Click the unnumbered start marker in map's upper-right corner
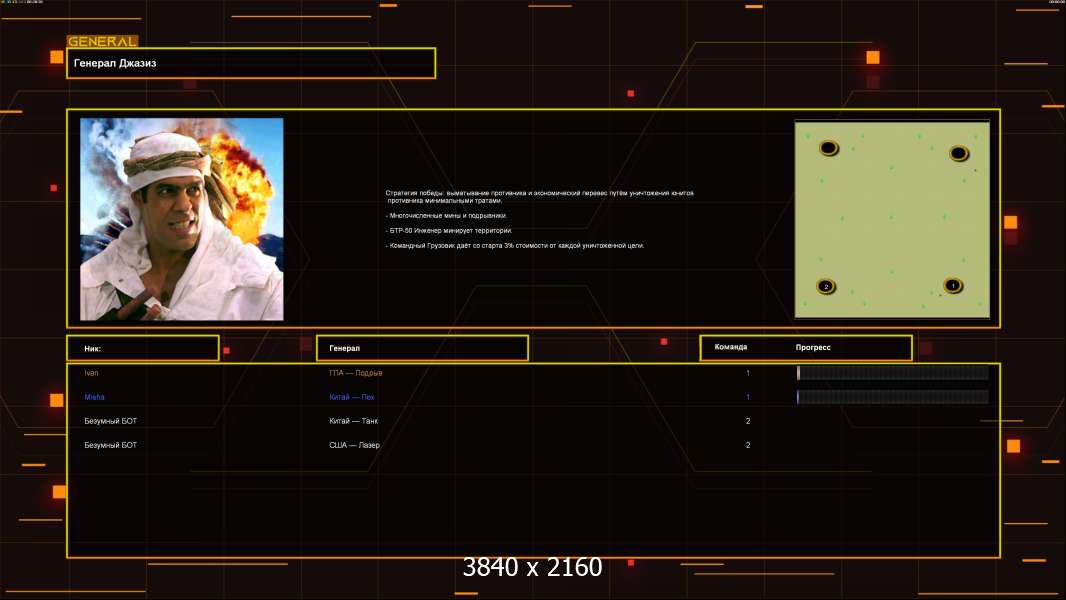 (x=959, y=153)
